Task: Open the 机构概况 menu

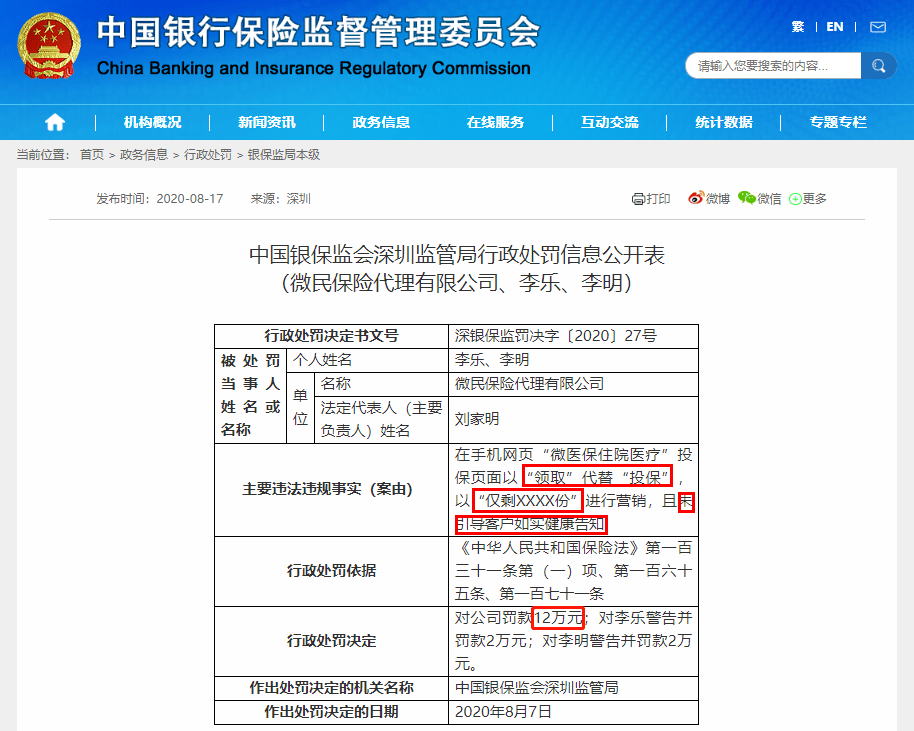Action: pos(153,122)
